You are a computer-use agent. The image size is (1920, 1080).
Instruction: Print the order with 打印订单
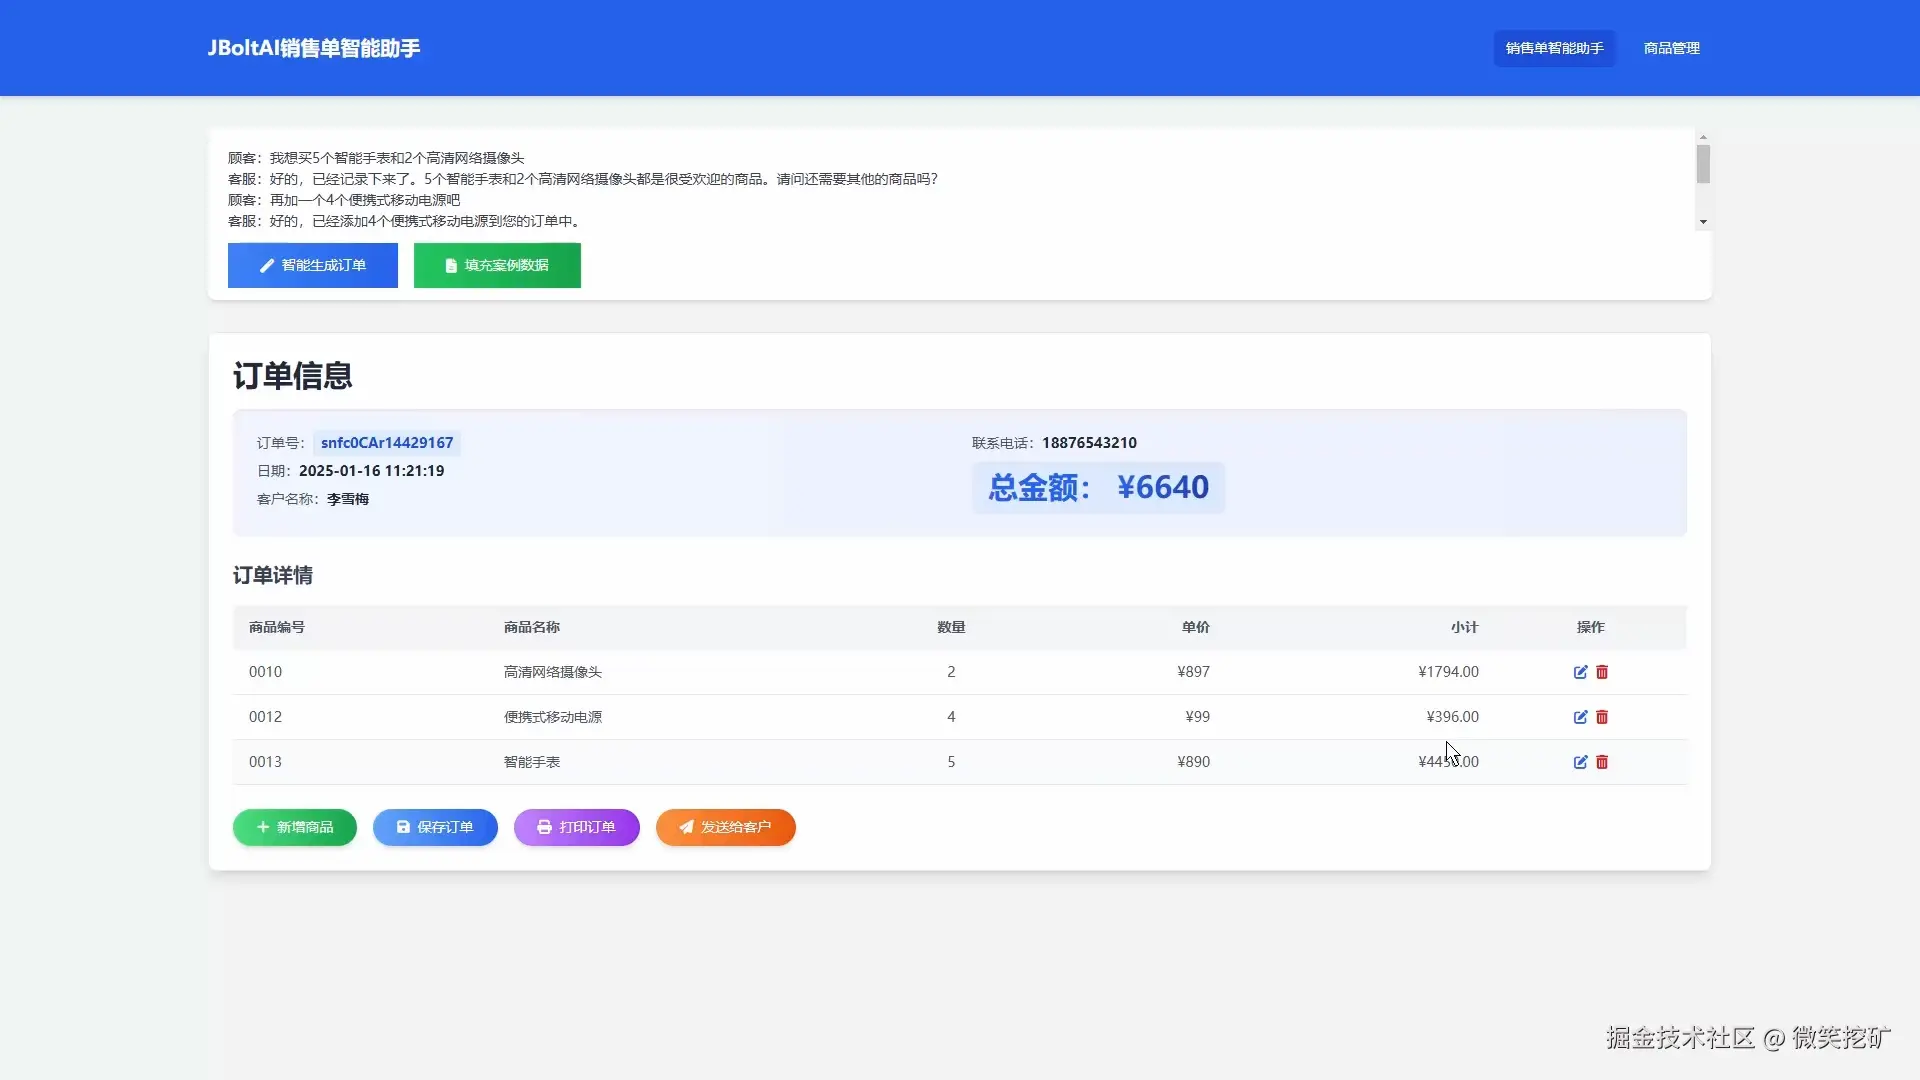[576, 827]
